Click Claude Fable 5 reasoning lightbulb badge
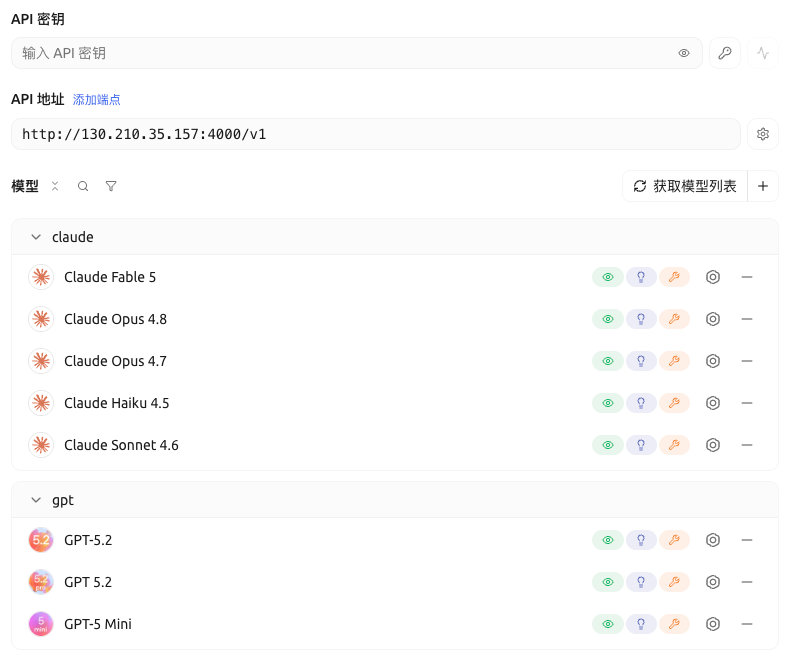790x667 pixels. point(641,277)
